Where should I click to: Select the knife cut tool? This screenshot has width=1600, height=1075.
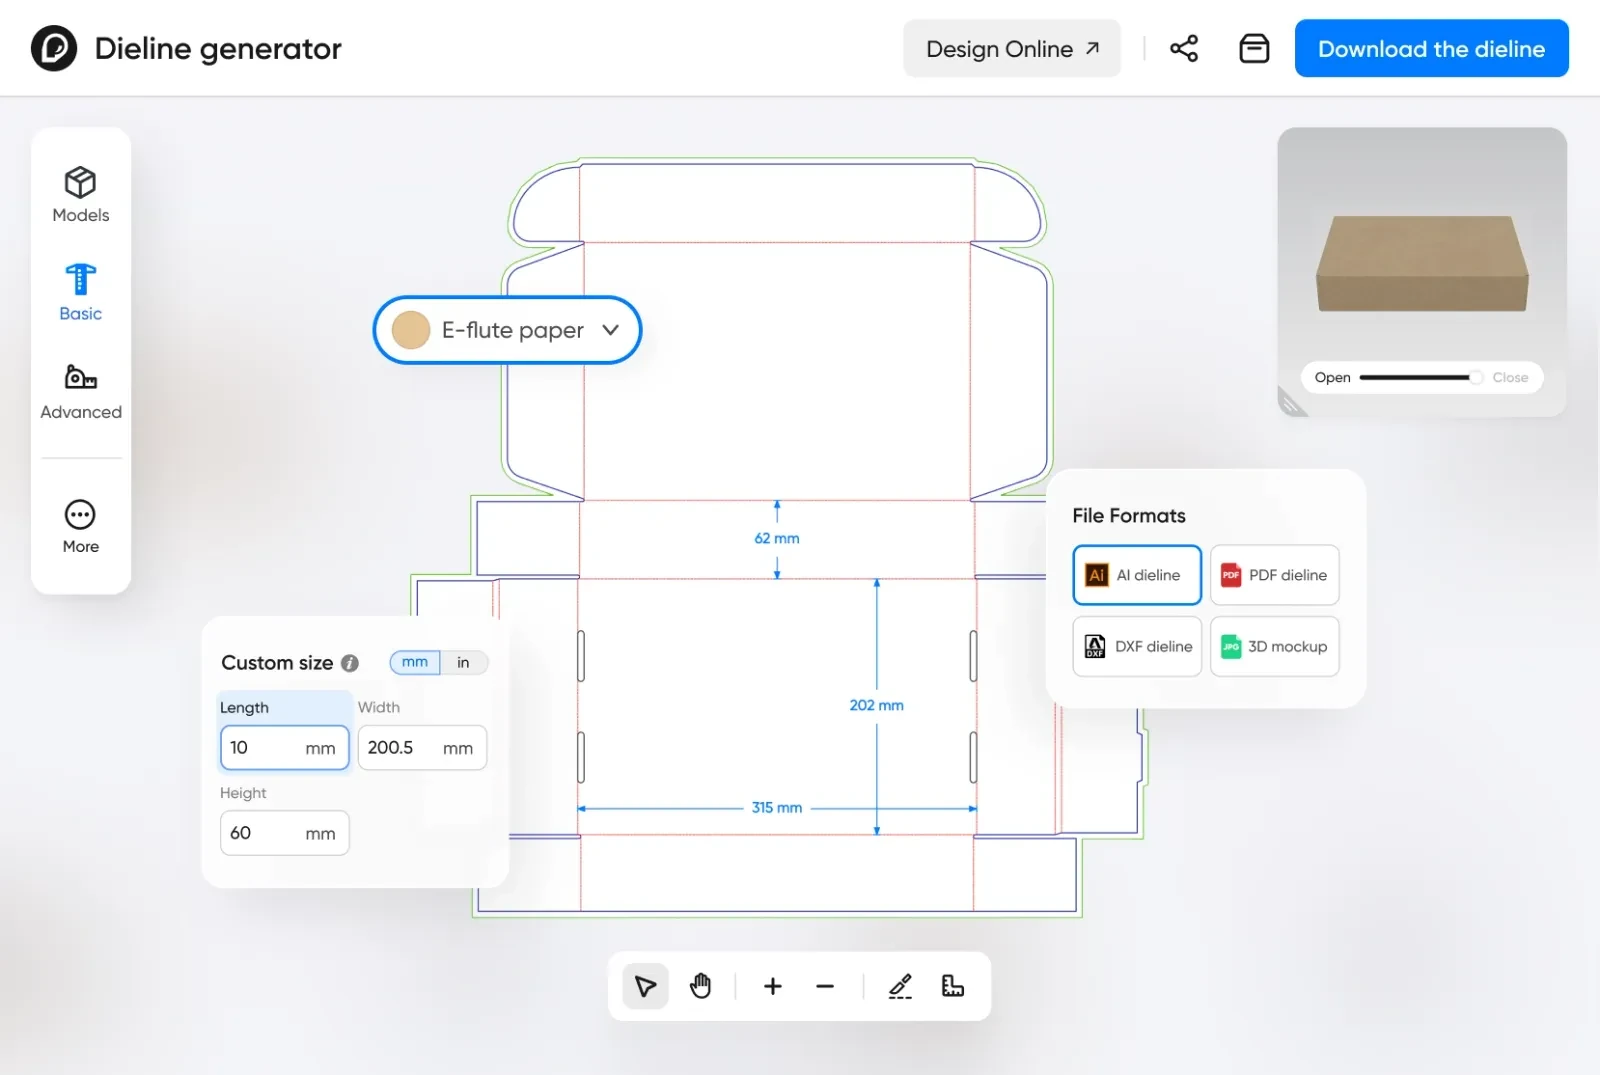[x=899, y=986]
